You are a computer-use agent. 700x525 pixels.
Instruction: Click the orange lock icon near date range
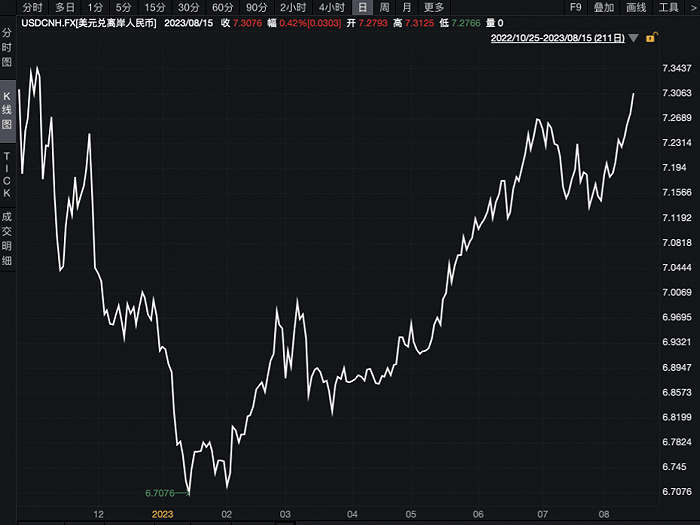(651, 38)
